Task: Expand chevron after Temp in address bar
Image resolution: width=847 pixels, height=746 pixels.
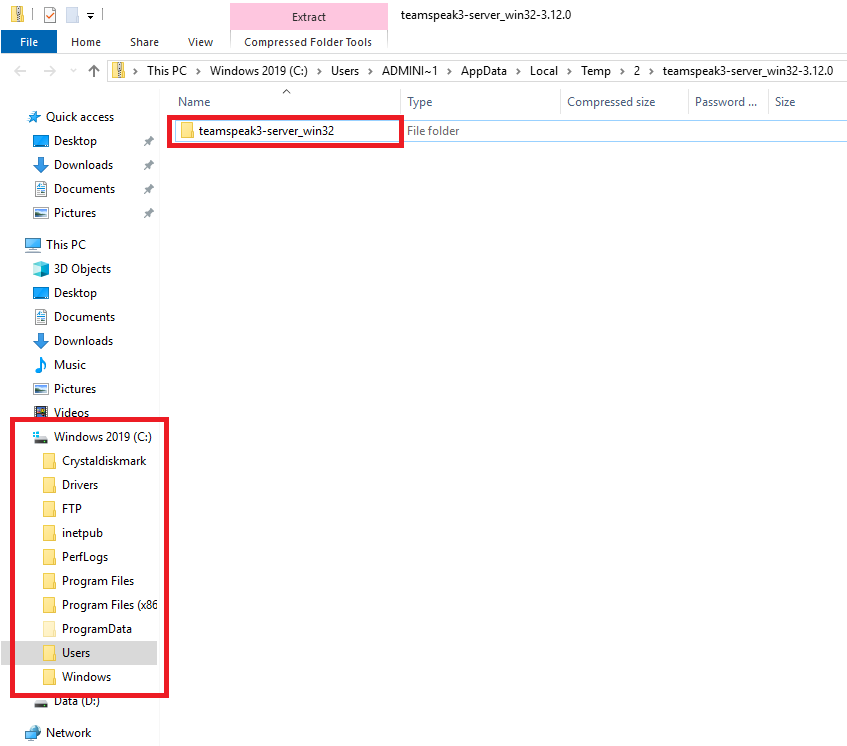Action: pyautogui.click(x=622, y=71)
